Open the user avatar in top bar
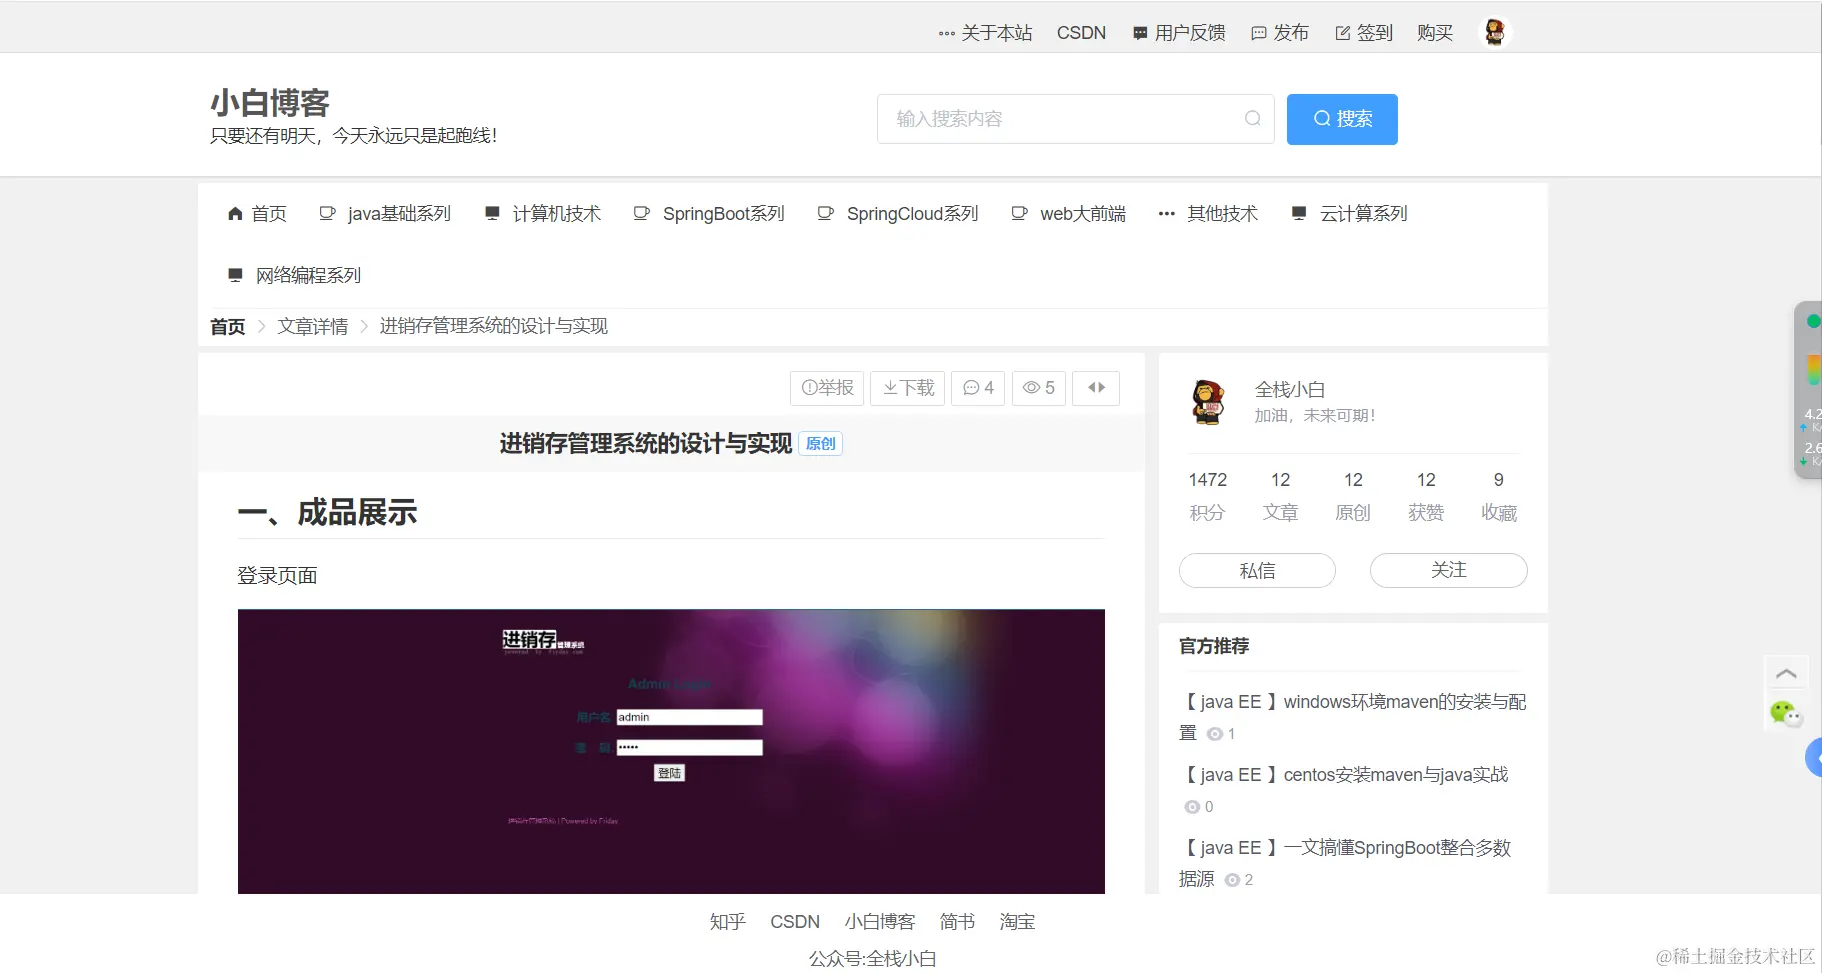The image size is (1822, 973). (1495, 33)
